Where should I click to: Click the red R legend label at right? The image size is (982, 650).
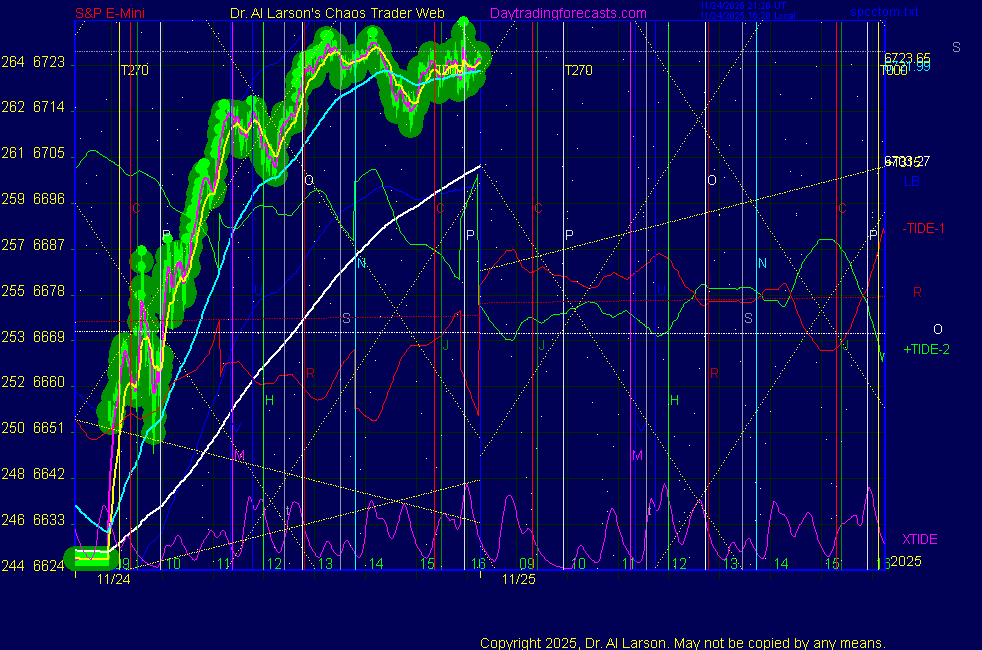[x=917, y=292]
